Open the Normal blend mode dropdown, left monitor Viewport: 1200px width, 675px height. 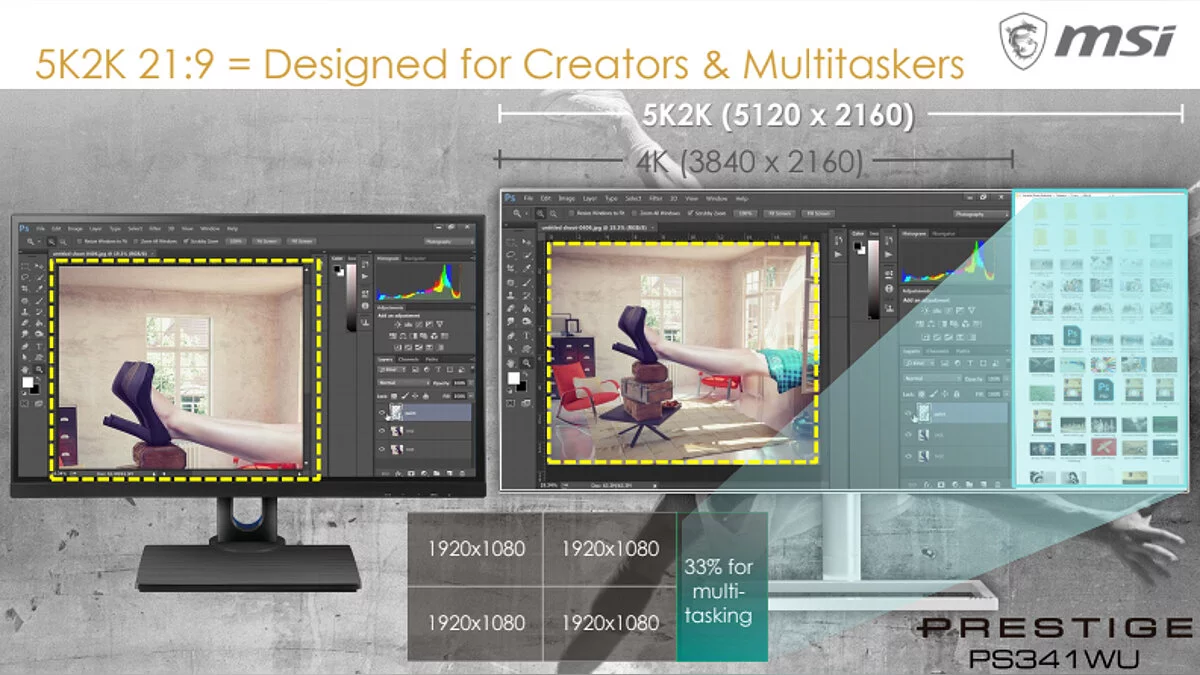(404, 383)
